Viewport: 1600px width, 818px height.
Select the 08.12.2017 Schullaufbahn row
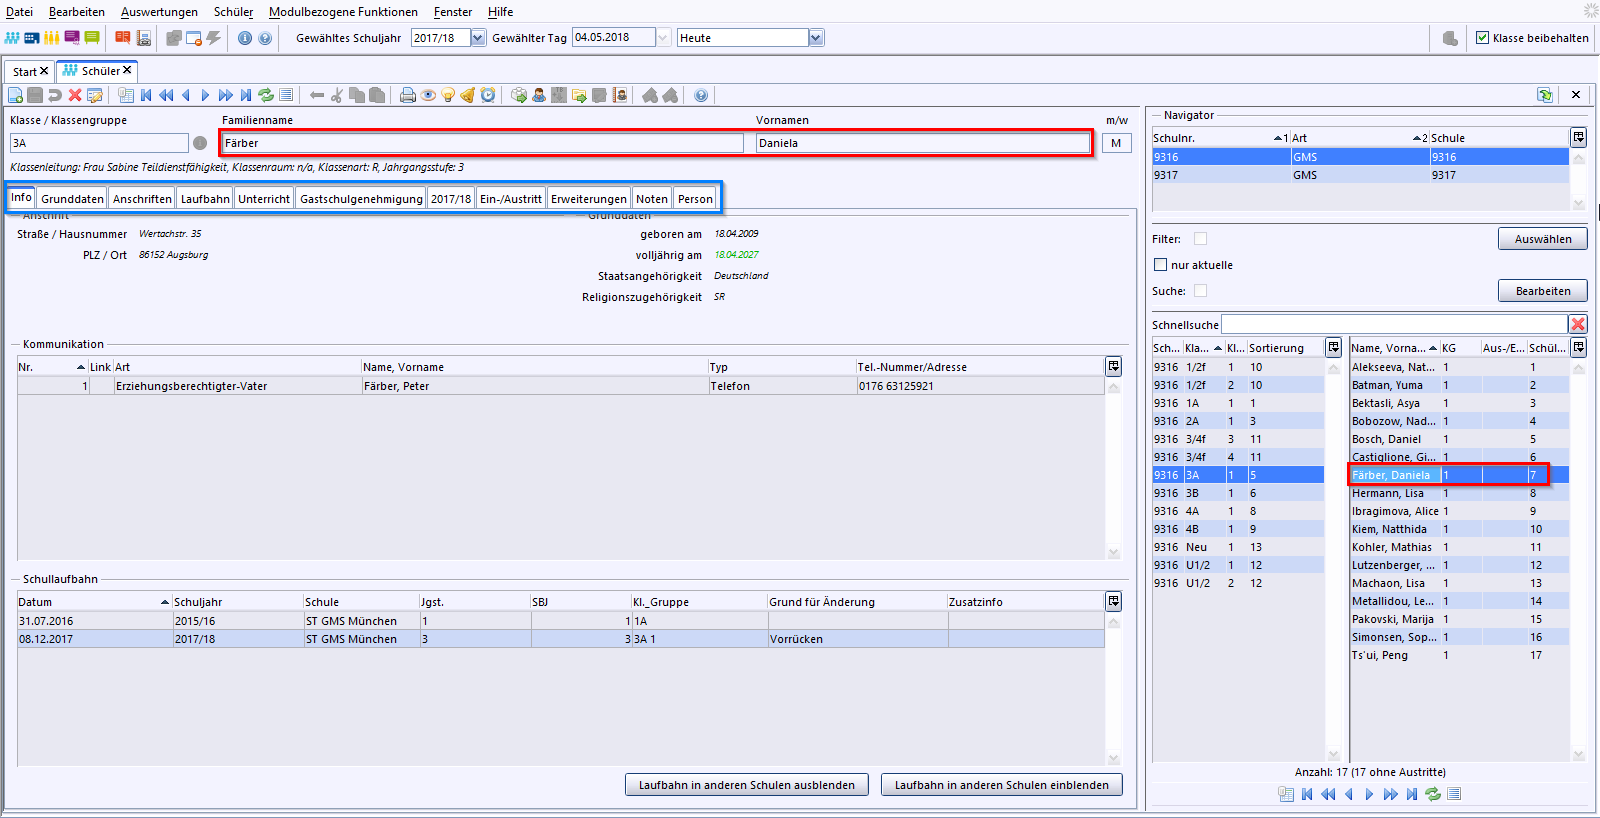point(561,639)
